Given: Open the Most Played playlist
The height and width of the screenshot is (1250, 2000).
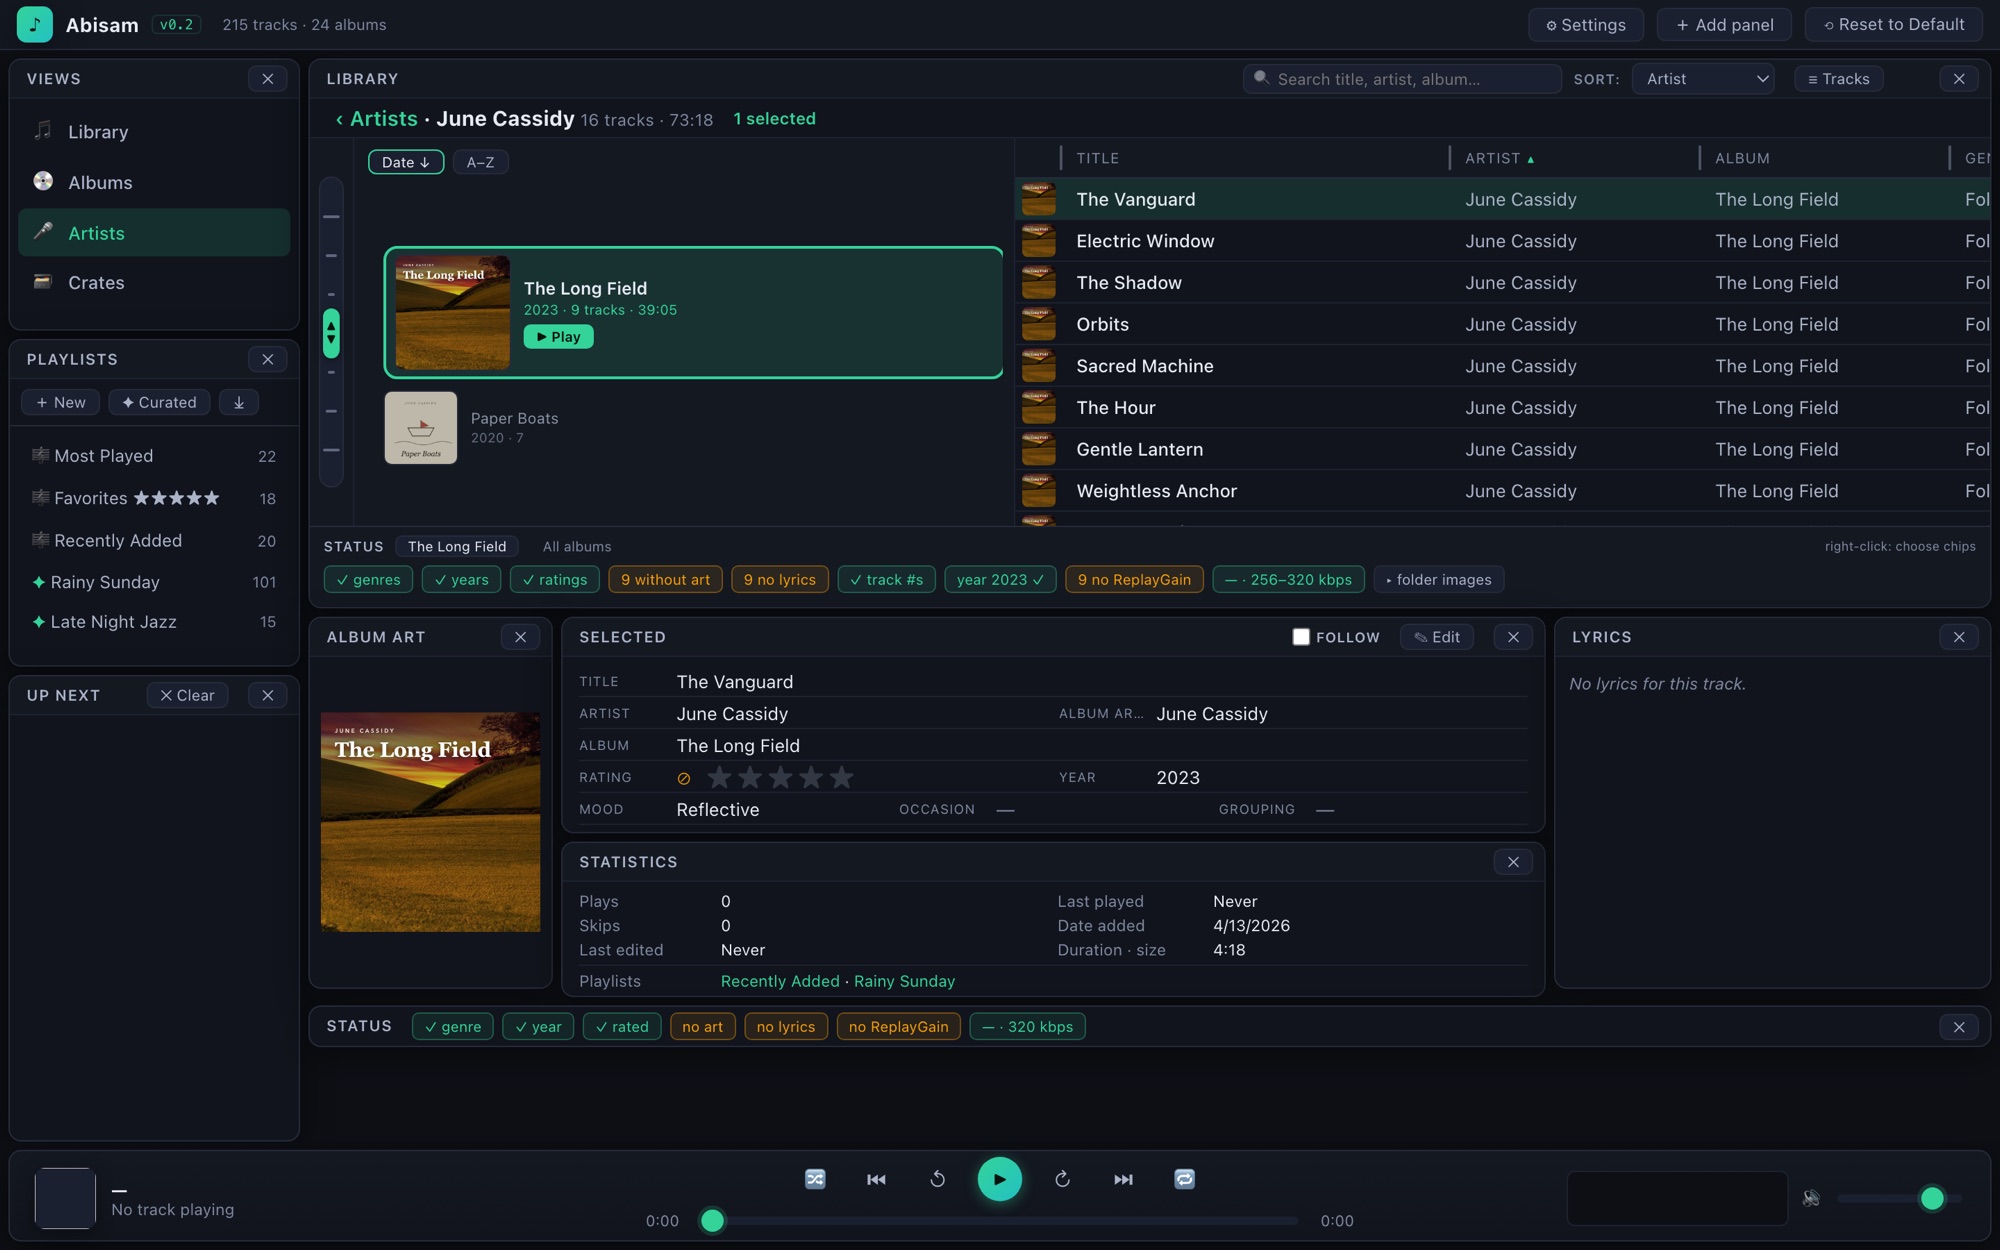Looking at the screenshot, I should [x=154, y=456].
